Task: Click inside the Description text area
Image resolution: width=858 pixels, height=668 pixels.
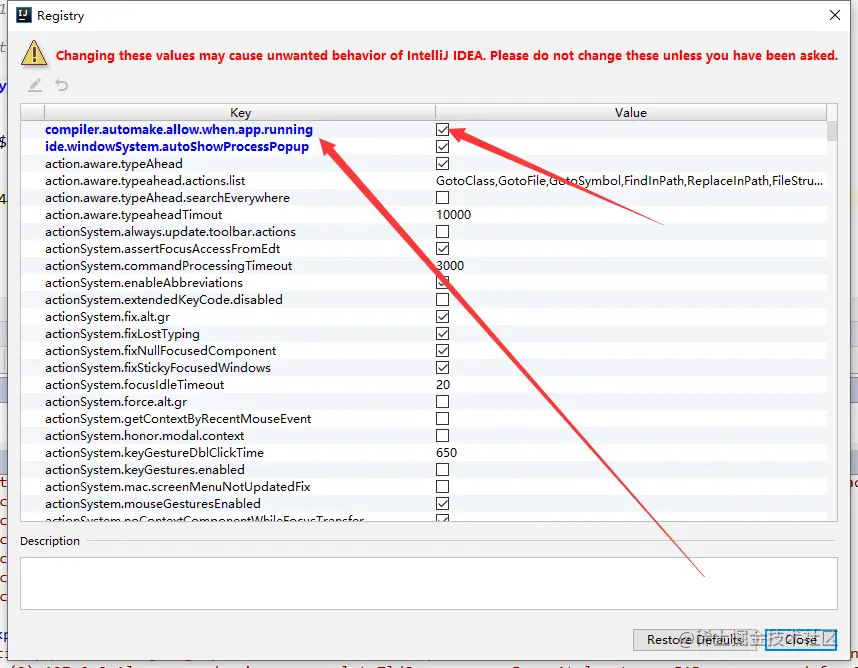Action: [428, 583]
